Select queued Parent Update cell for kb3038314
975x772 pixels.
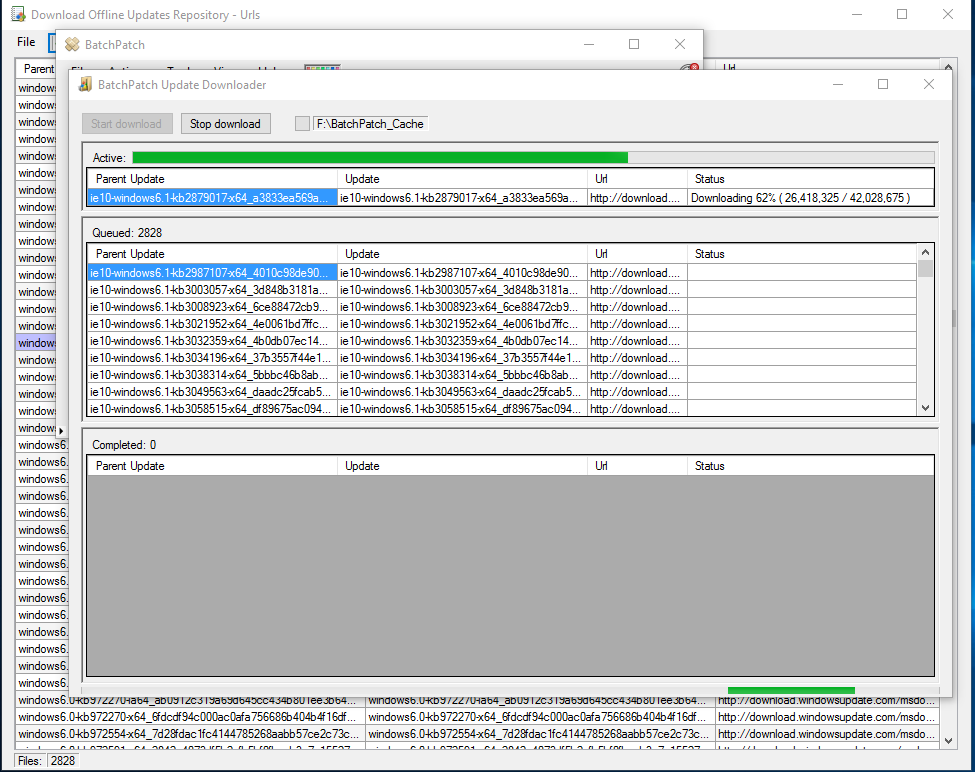tap(212, 375)
